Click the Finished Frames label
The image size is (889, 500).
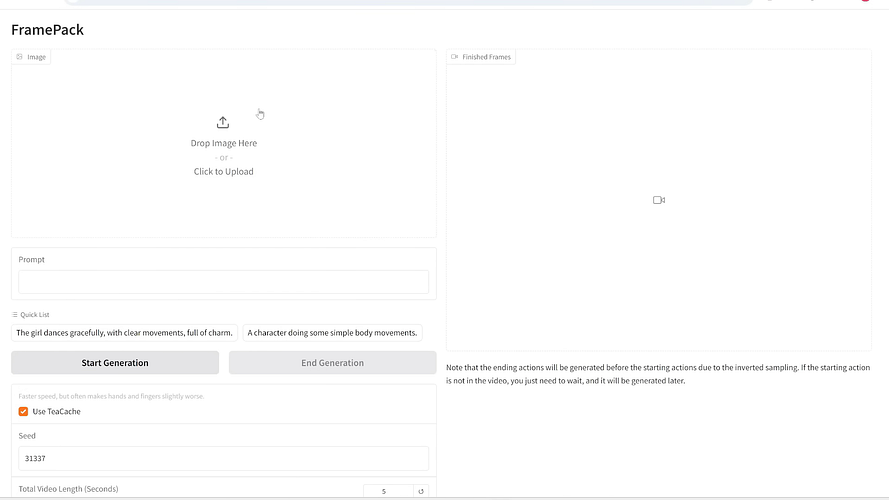click(486, 57)
